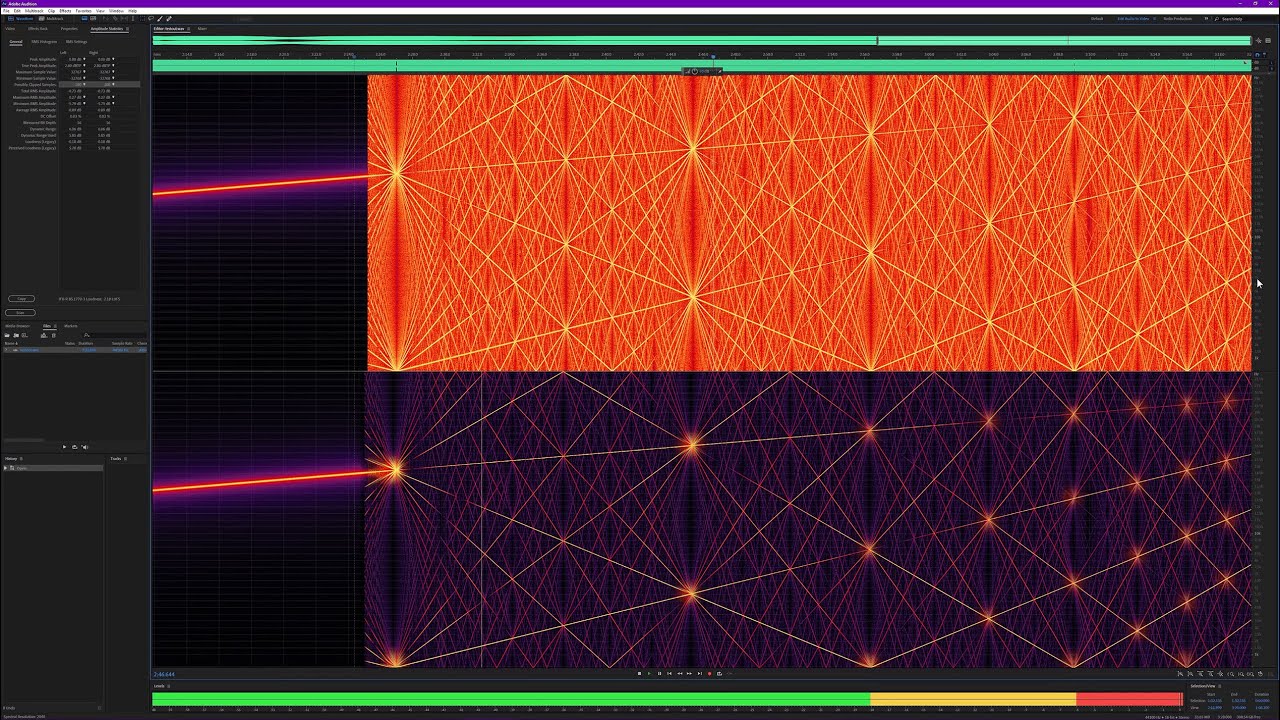
Task: Switch to the Properties tab
Action: click(x=69, y=28)
